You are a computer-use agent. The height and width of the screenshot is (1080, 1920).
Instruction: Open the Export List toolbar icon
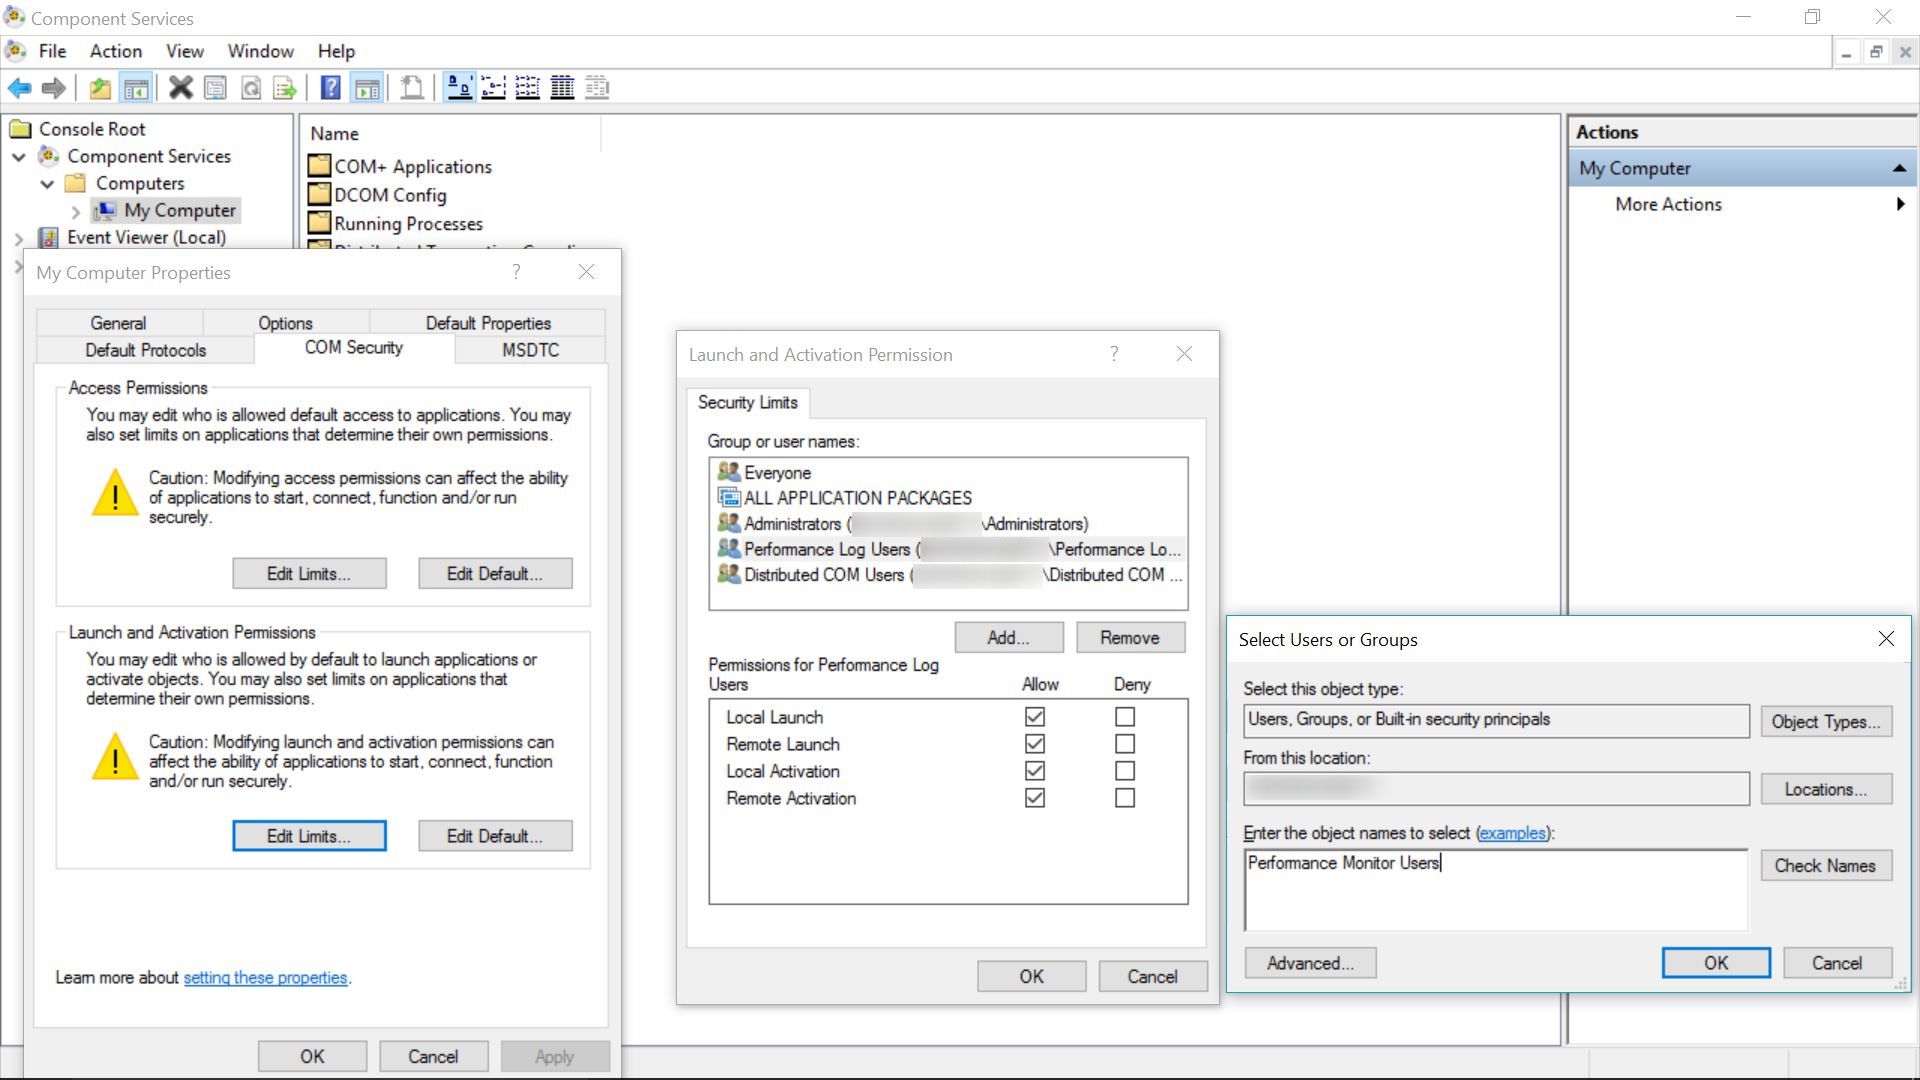(285, 88)
